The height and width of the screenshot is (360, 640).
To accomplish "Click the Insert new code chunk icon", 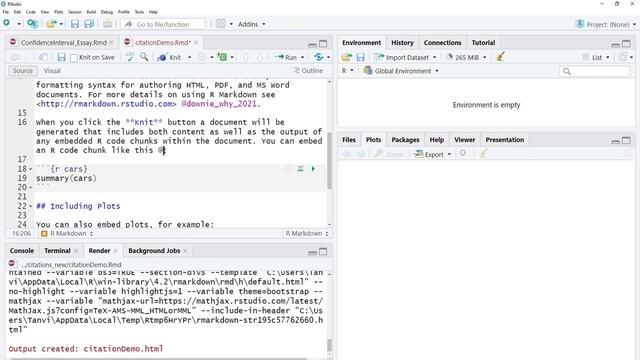I will click(222, 57).
